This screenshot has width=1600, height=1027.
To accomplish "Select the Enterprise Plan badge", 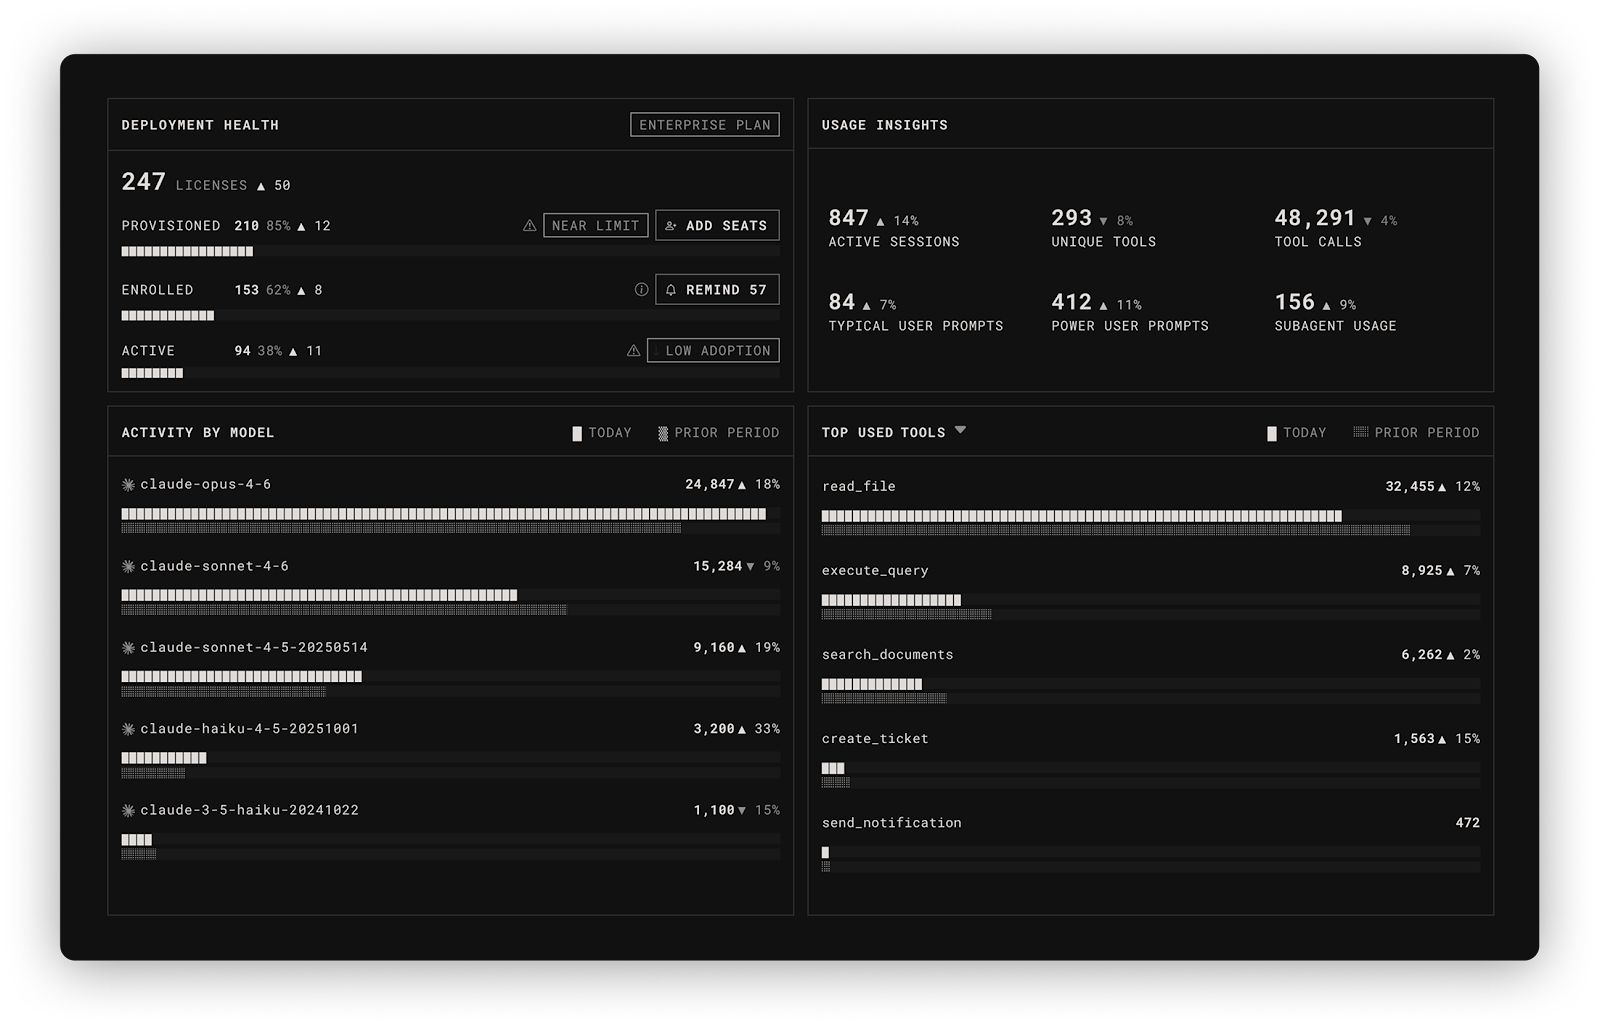I will coord(704,125).
